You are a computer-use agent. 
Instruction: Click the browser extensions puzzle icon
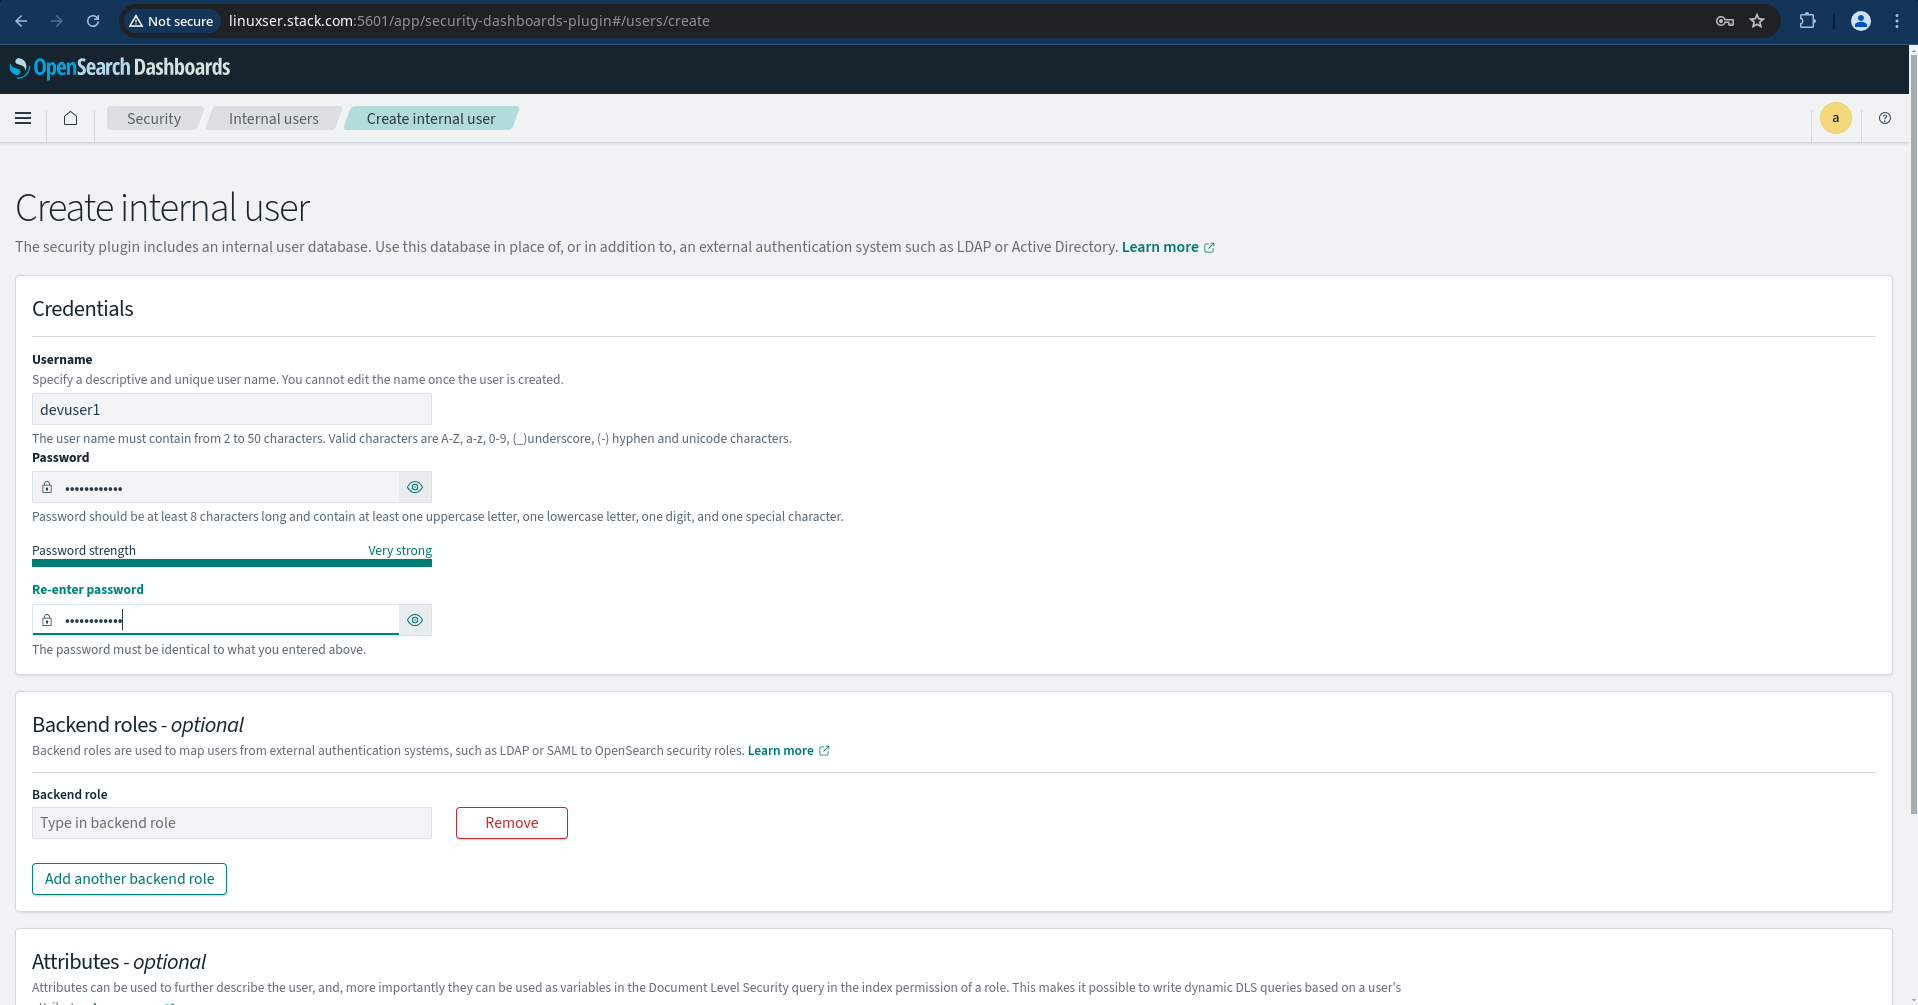tap(1808, 20)
